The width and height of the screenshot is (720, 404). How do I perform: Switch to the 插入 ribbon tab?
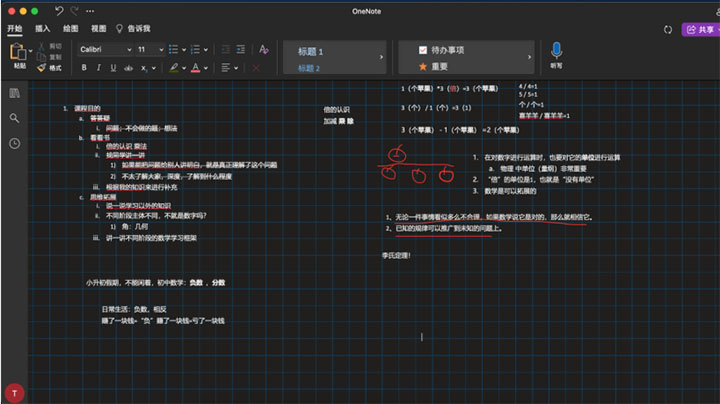click(x=43, y=29)
